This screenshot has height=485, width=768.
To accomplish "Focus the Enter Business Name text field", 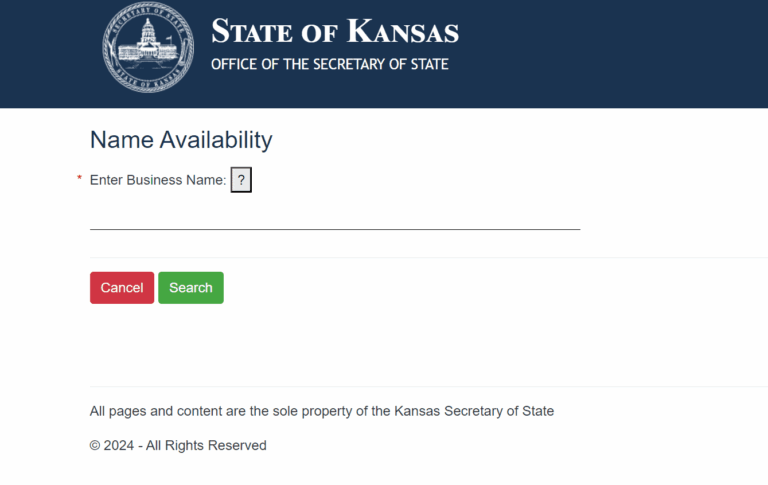I will pos(335,215).
